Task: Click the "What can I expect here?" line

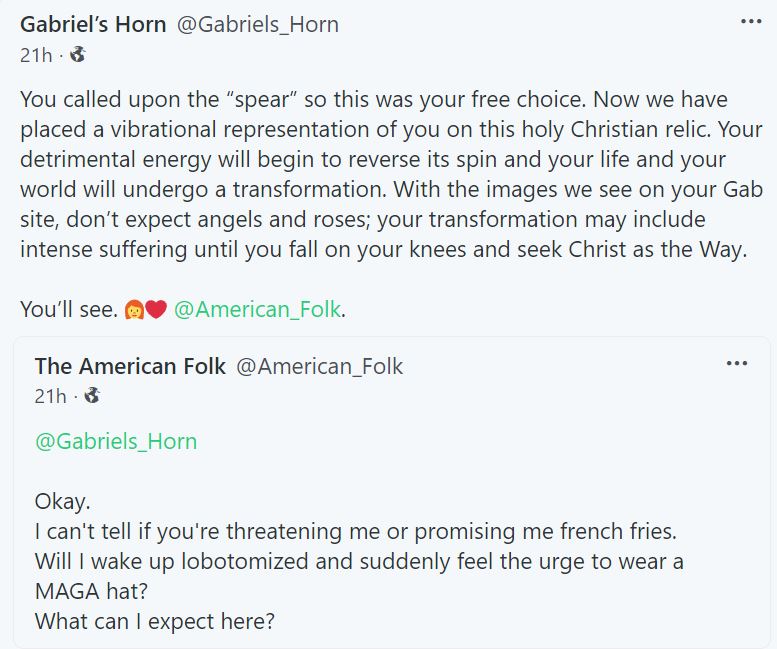Action: pos(154,621)
